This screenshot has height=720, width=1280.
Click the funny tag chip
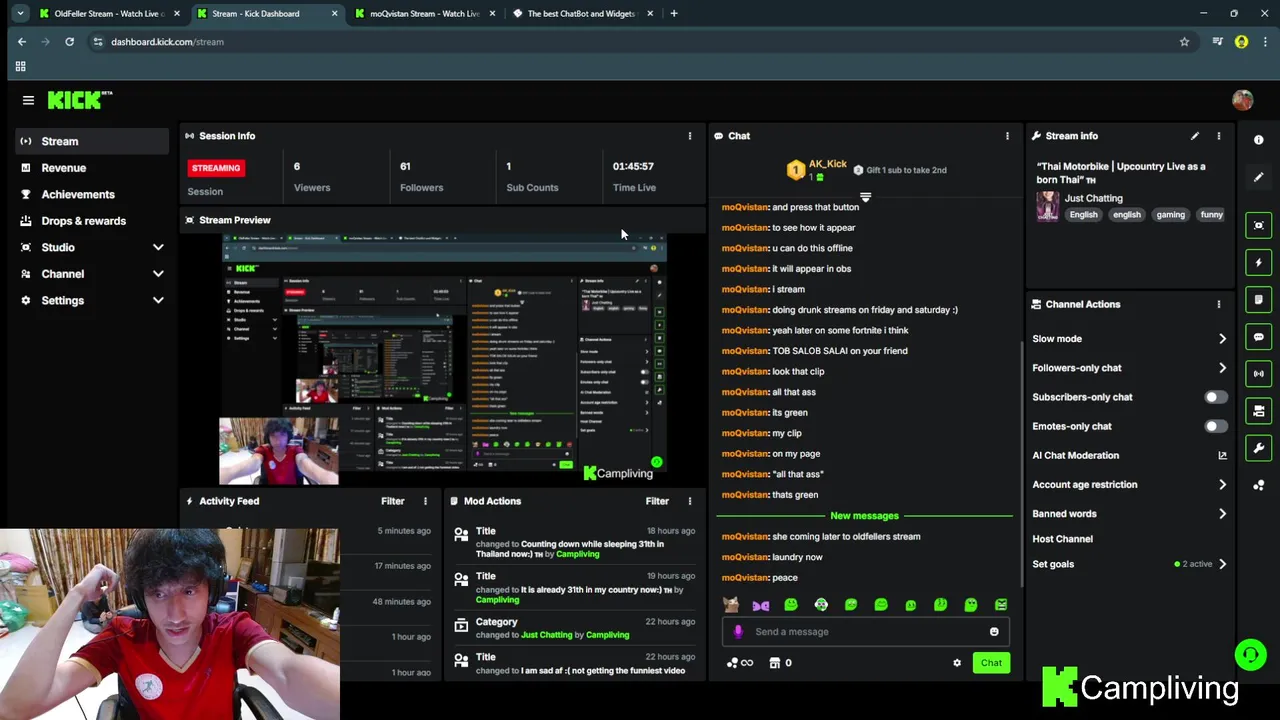pyautogui.click(x=1211, y=215)
